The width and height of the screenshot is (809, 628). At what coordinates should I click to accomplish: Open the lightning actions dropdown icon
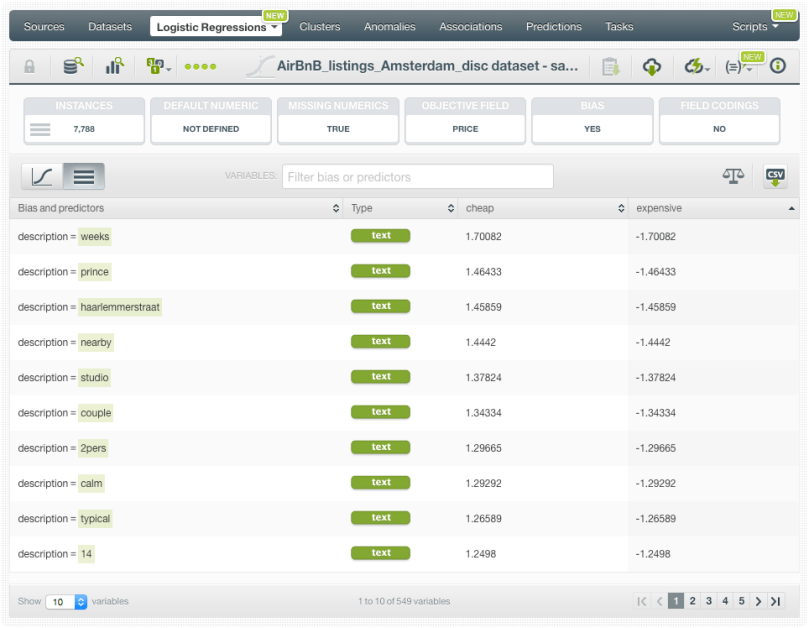(696, 67)
